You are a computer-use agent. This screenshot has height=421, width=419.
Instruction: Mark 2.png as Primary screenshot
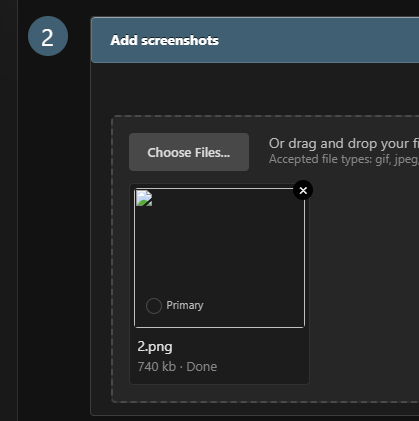point(154,306)
